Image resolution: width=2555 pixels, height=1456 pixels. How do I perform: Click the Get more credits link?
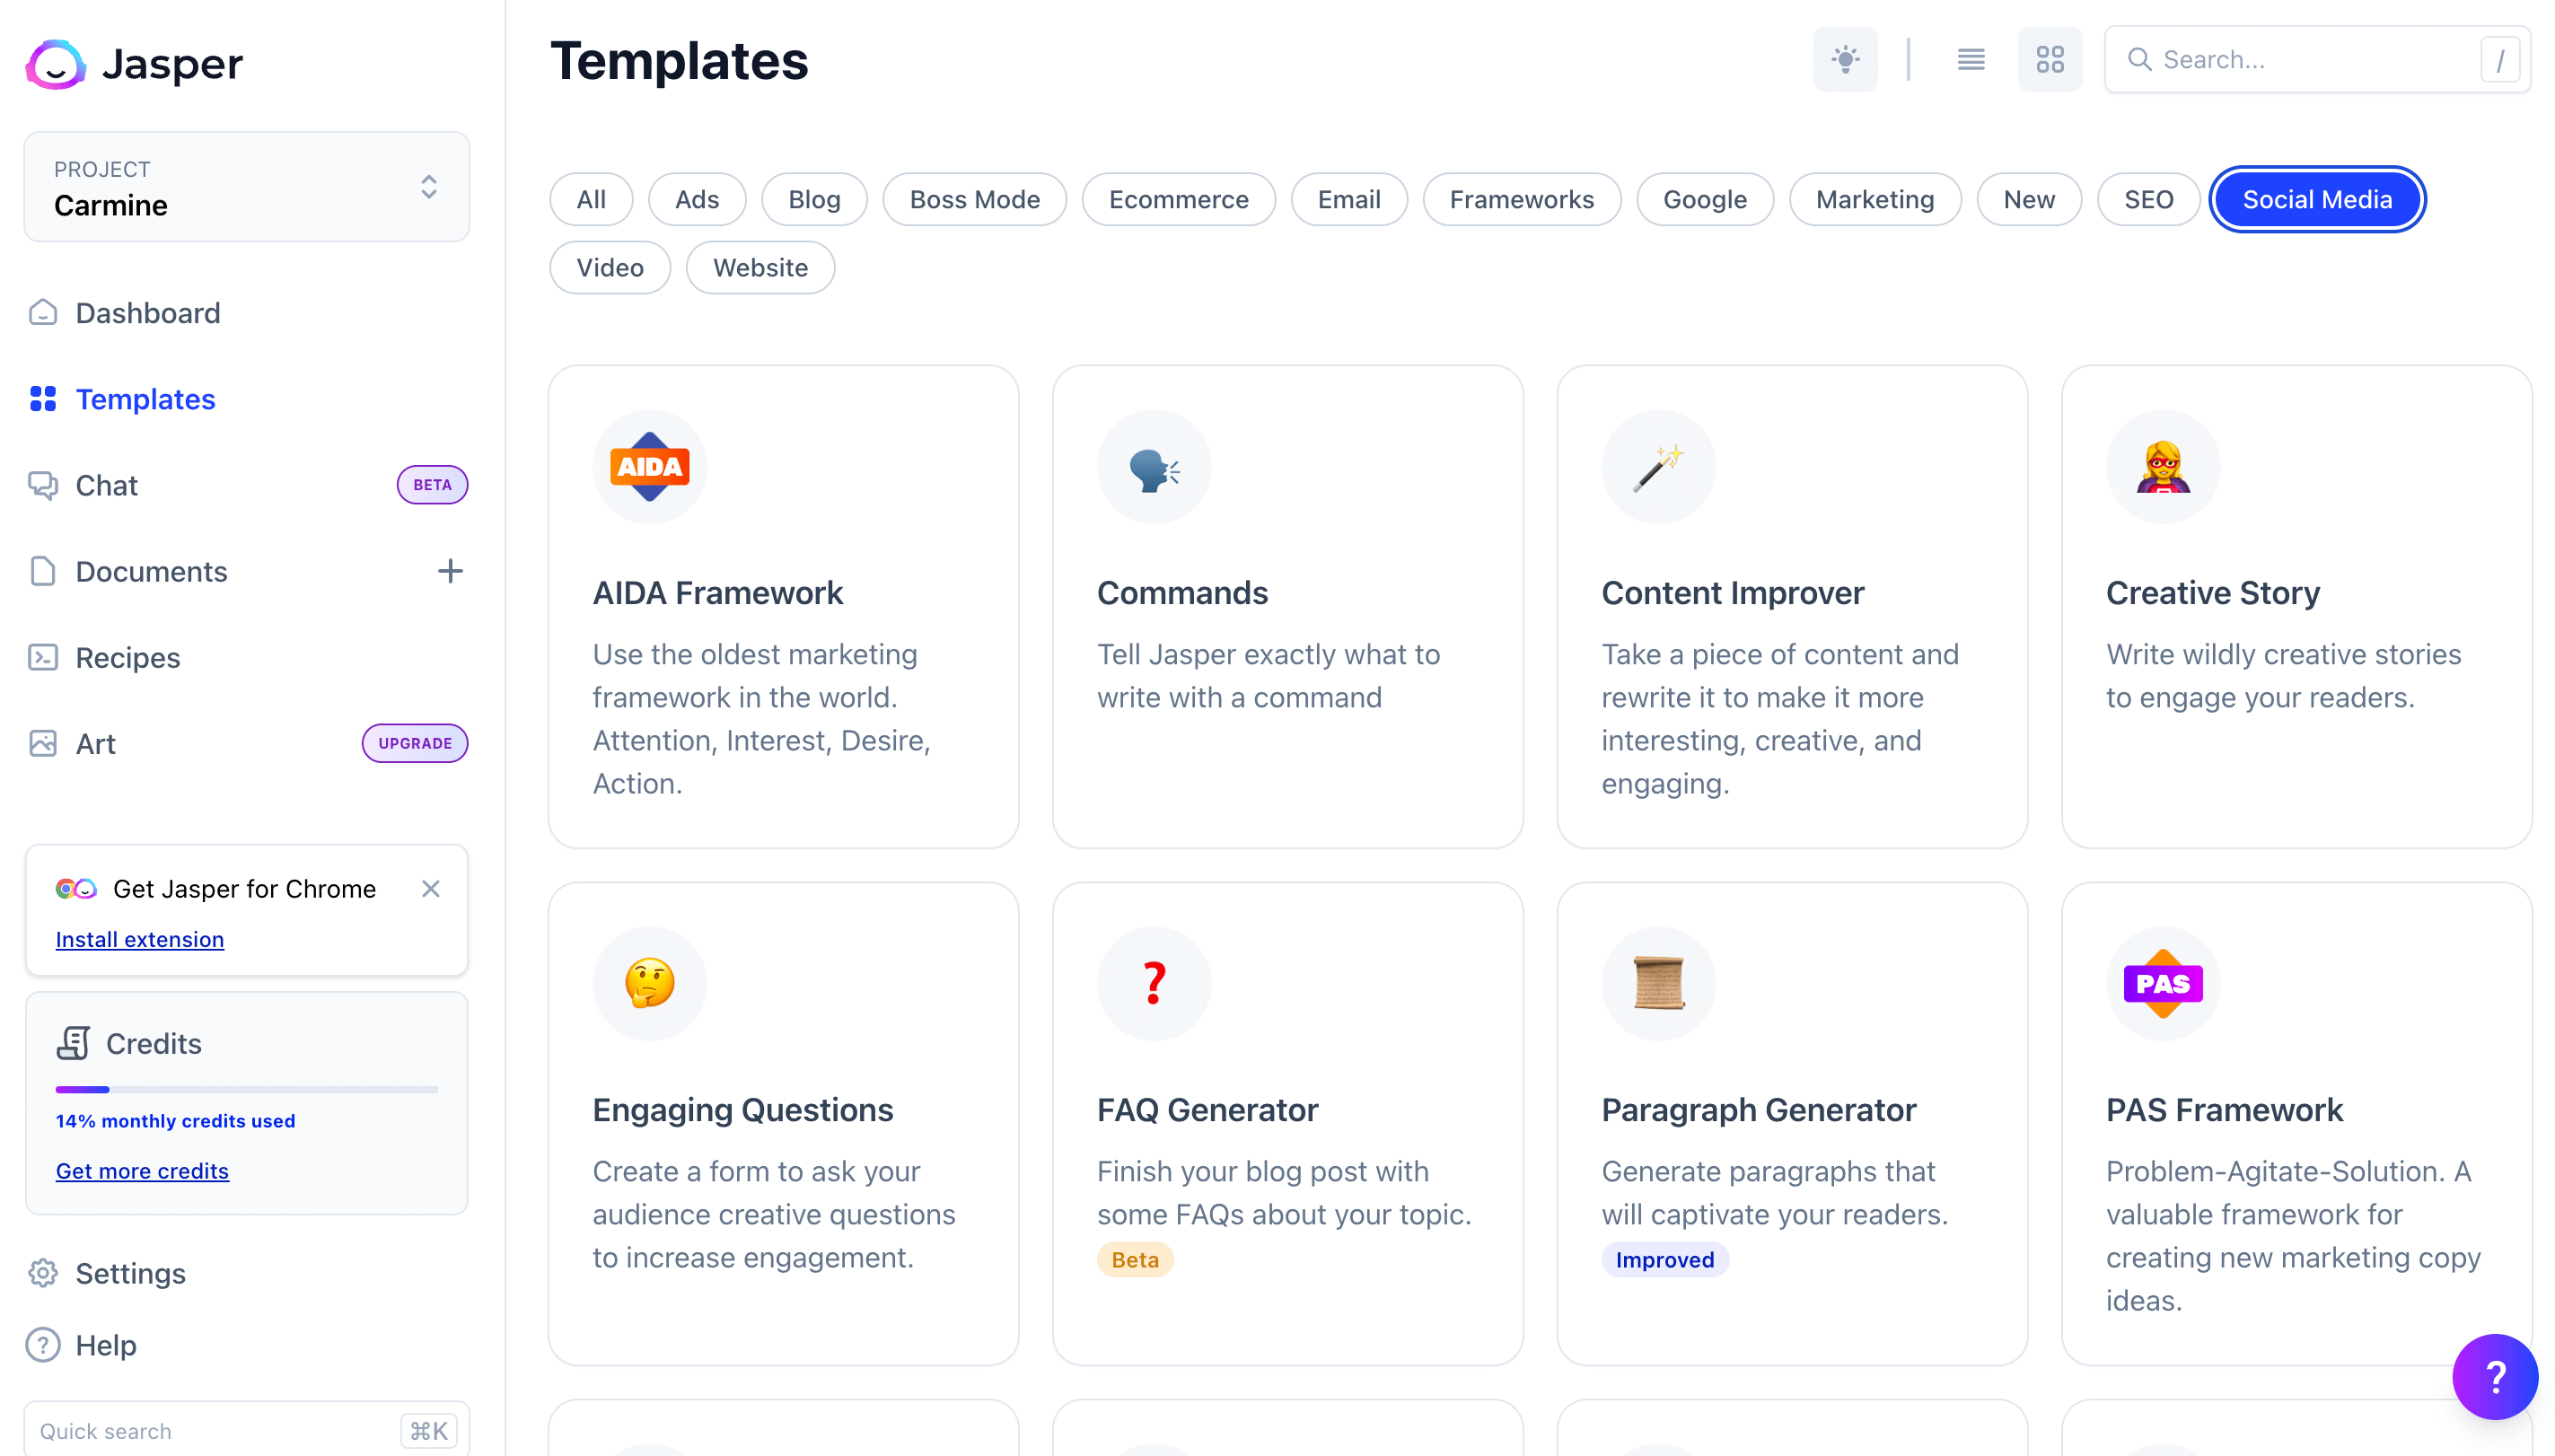click(x=142, y=1171)
